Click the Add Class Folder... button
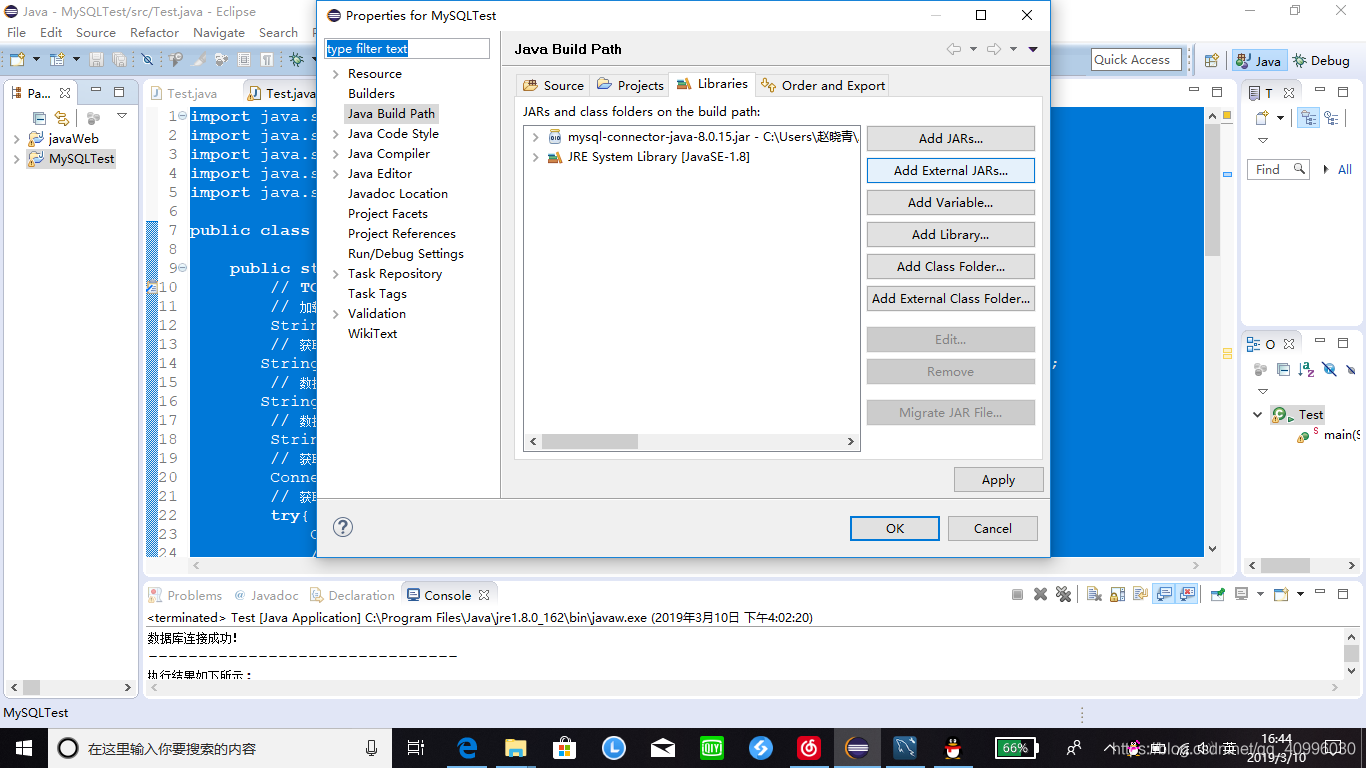1366x768 pixels. [x=950, y=266]
